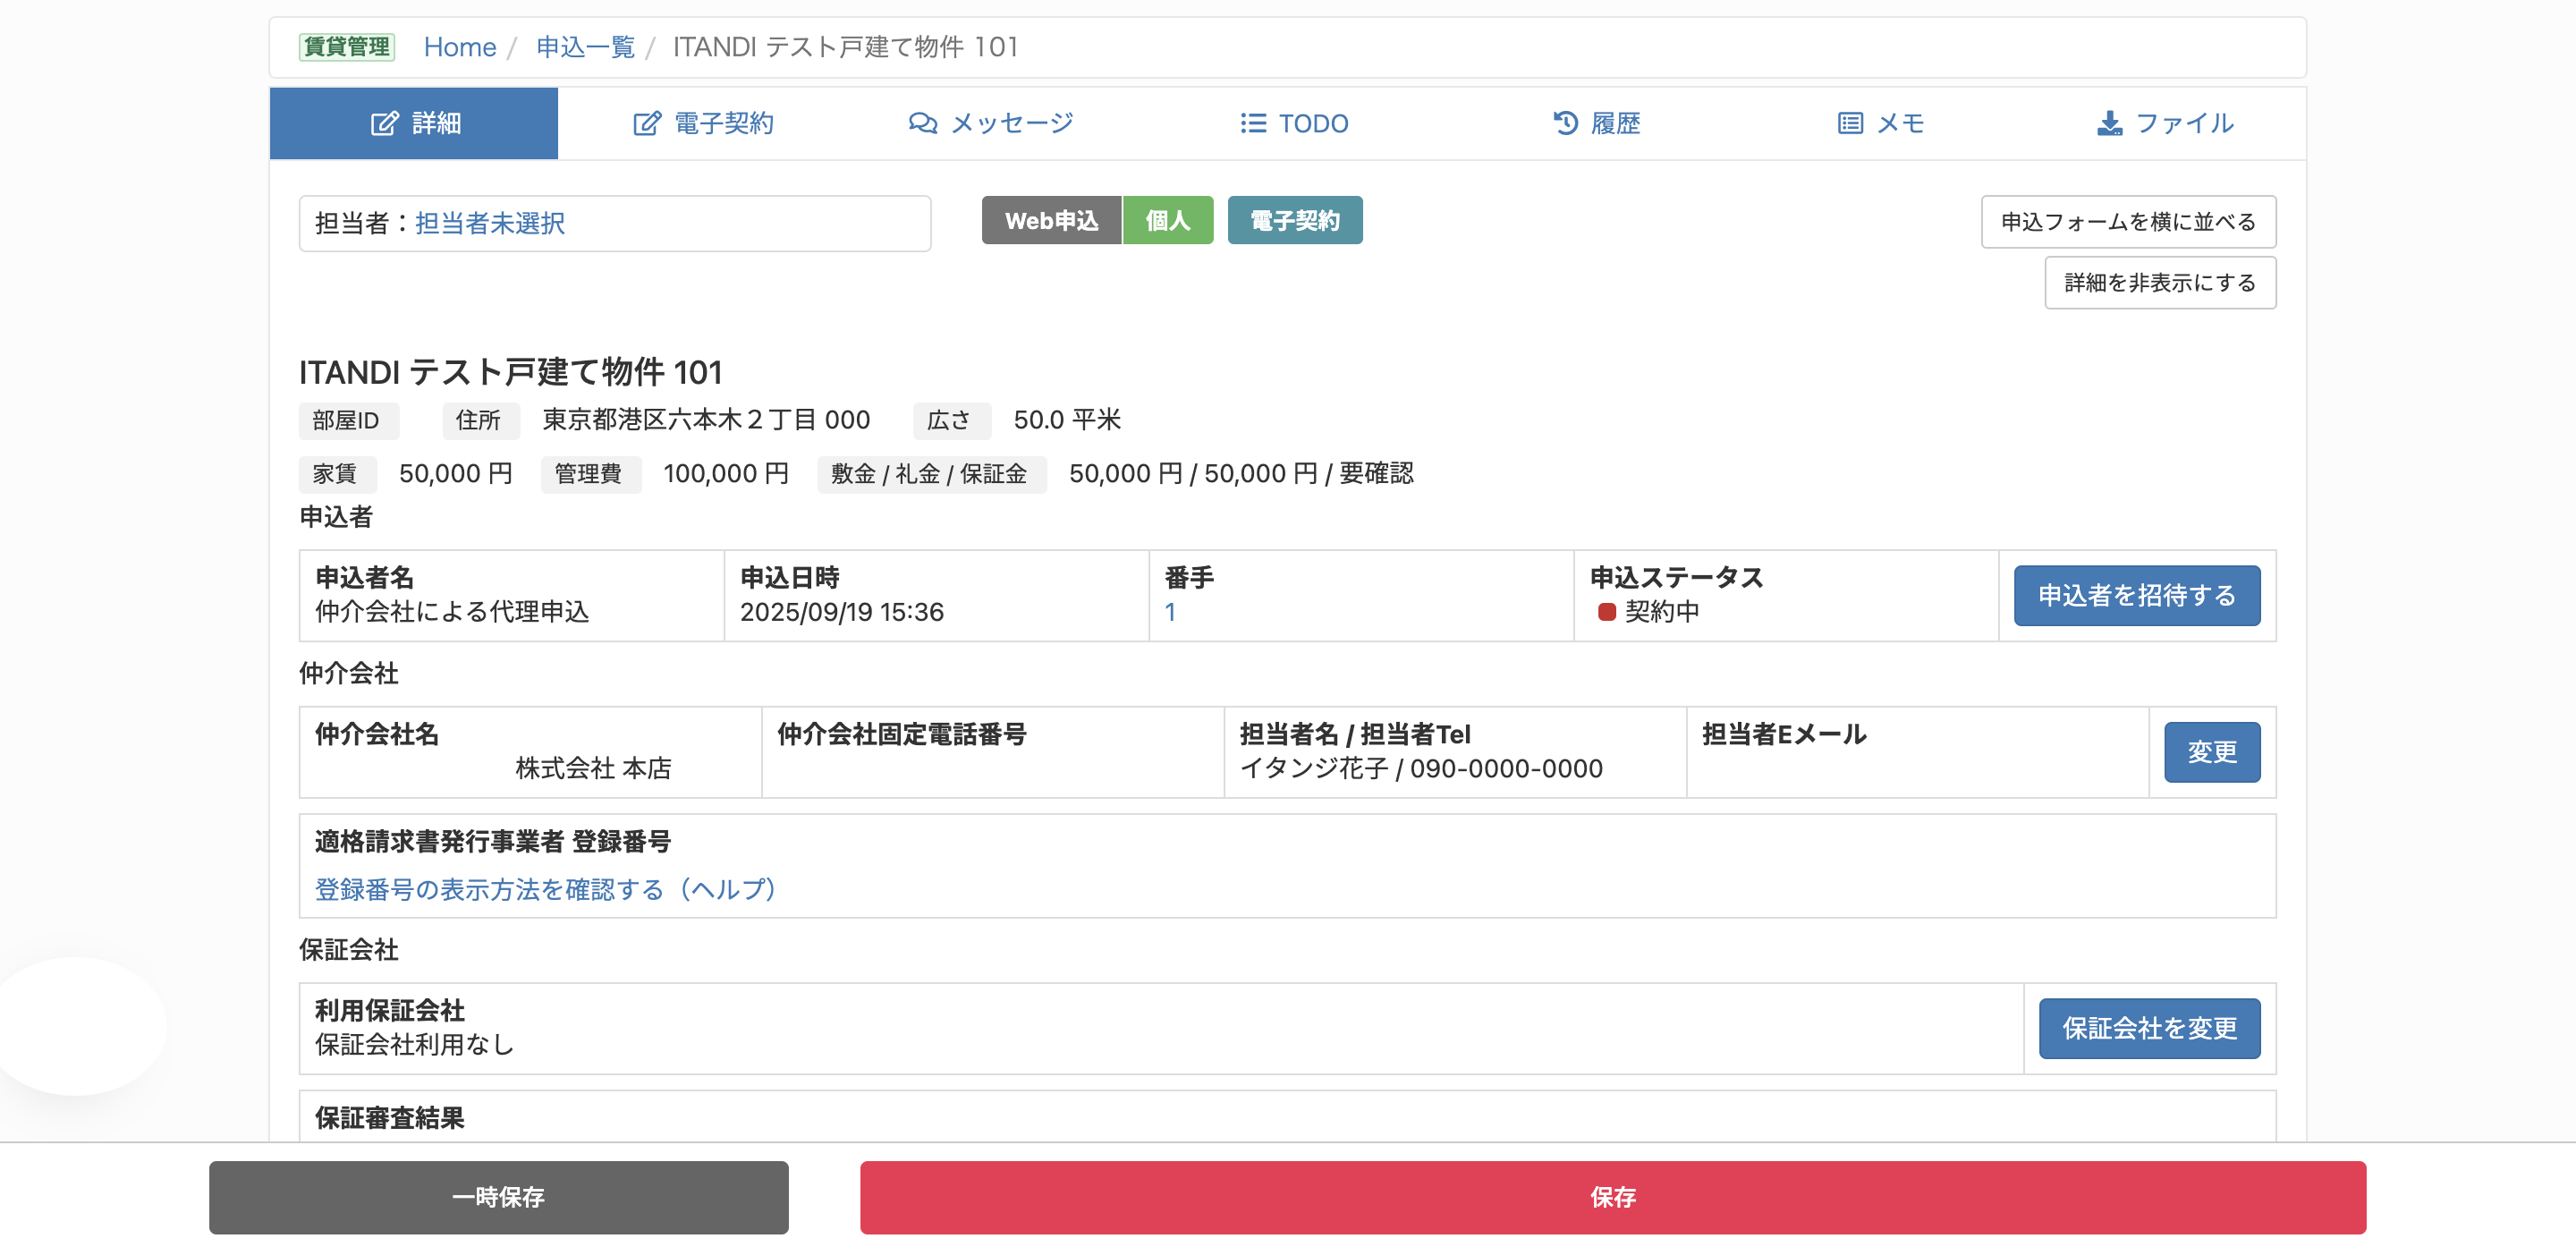Open the 詳細 tab
The image size is (2576, 1247).
coord(414,123)
